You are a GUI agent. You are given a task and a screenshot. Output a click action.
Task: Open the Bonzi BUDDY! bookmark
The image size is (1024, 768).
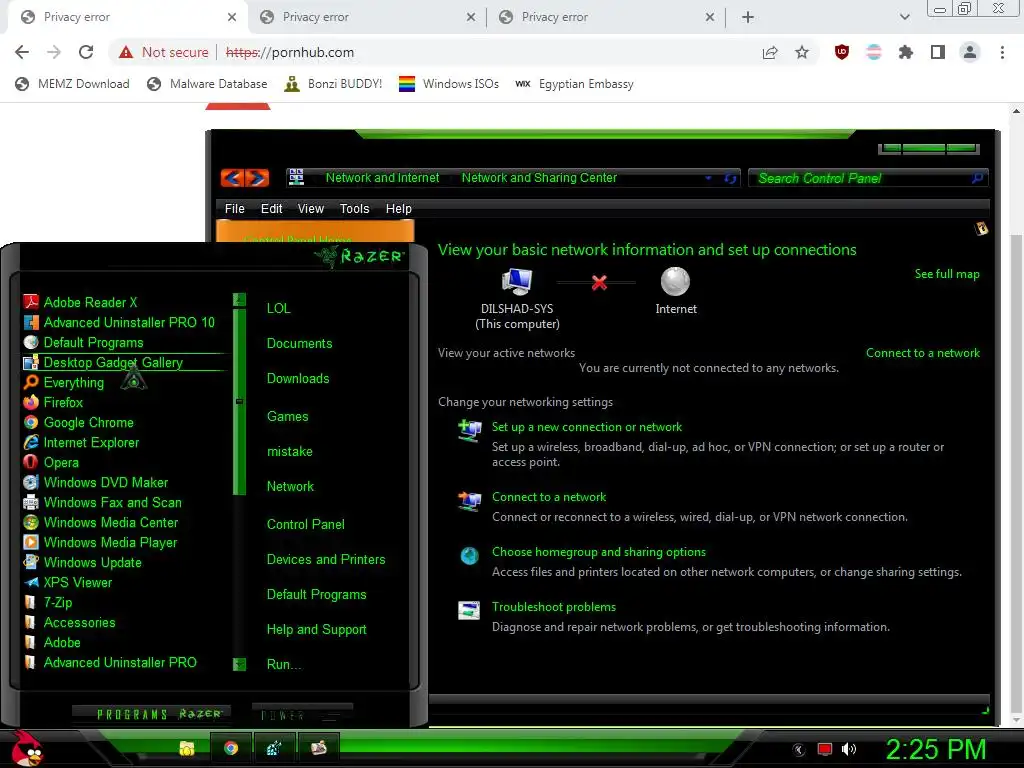click(x=334, y=84)
